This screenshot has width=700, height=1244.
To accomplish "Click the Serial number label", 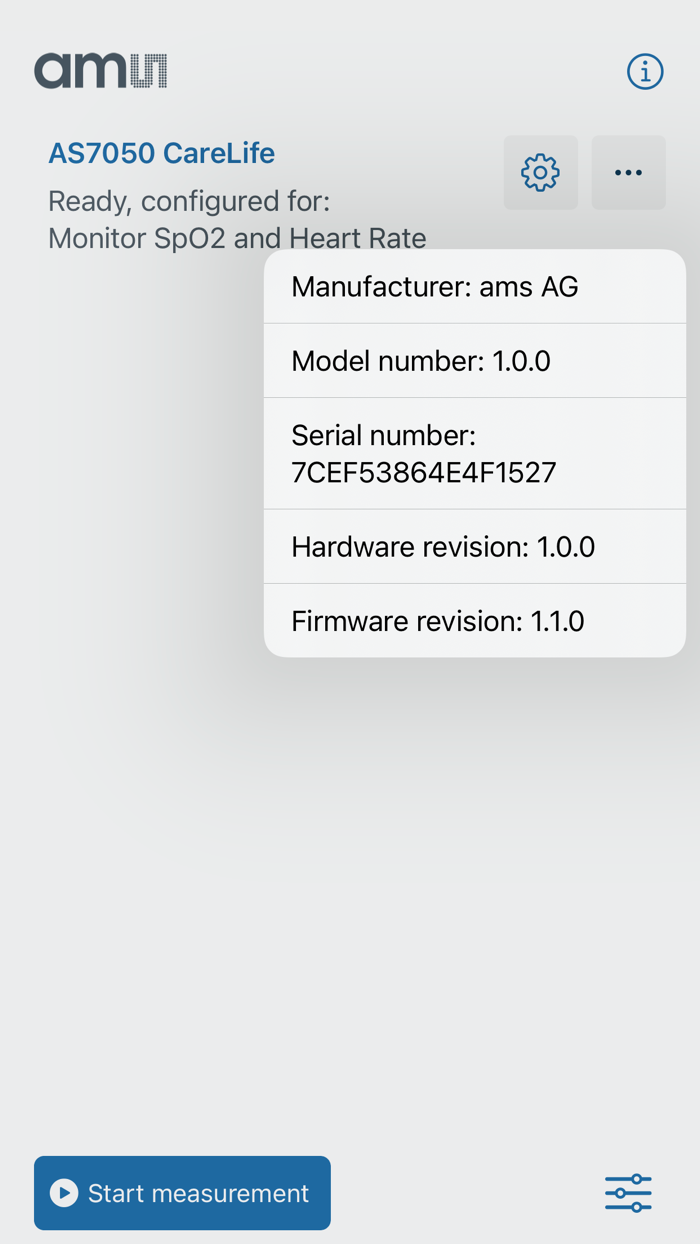I will tap(383, 435).
